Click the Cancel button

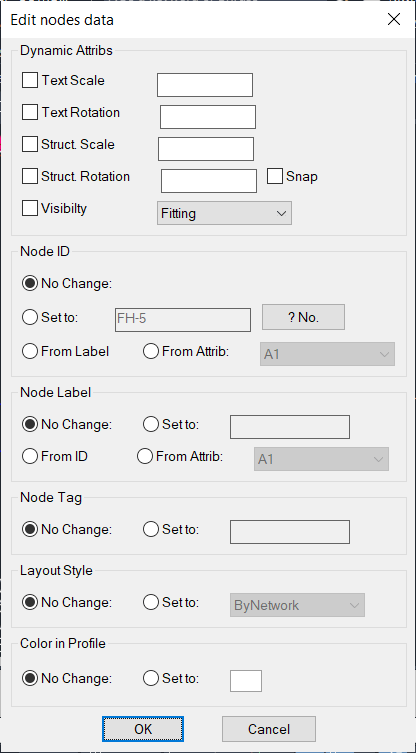click(x=269, y=729)
